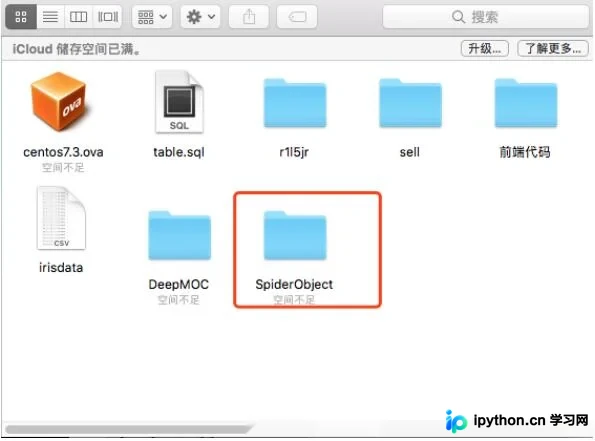The width and height of the screenshot is (595, 441).
Task: Open the action gear menu
Action: point(201,17)
